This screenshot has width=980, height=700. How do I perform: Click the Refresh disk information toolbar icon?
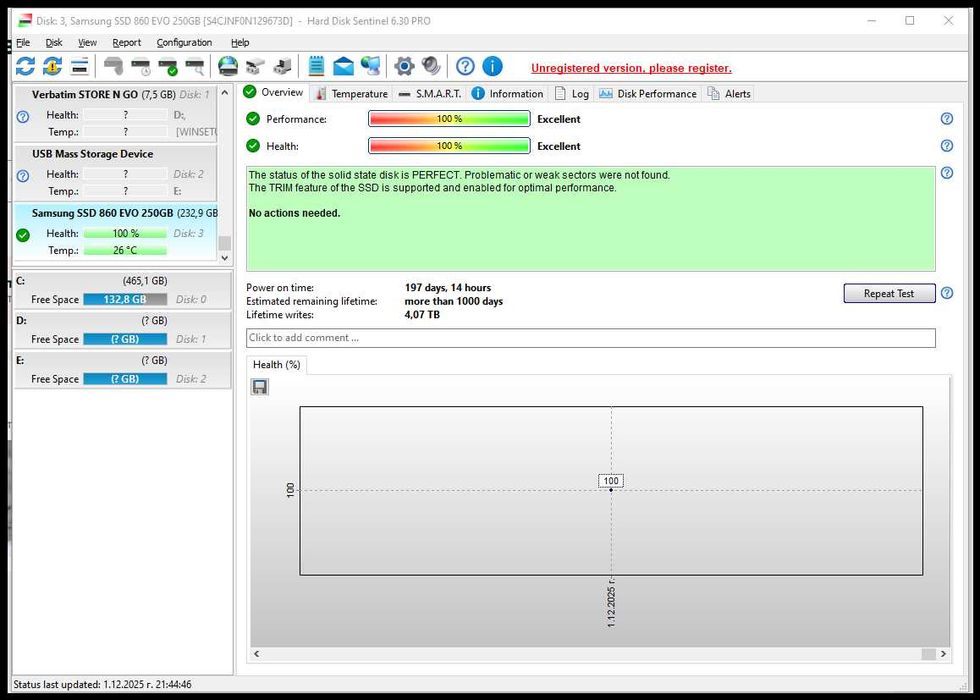point(26,66)
